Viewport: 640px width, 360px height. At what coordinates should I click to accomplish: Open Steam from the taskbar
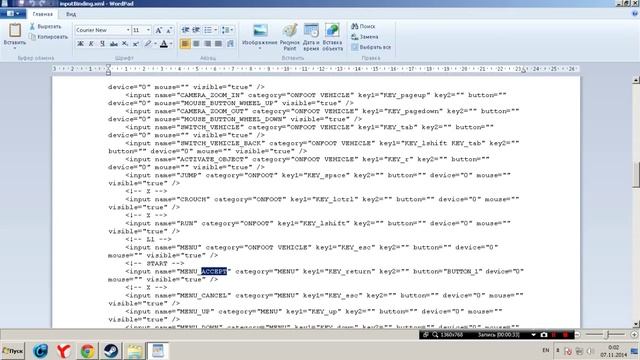(x=110, y=351)
